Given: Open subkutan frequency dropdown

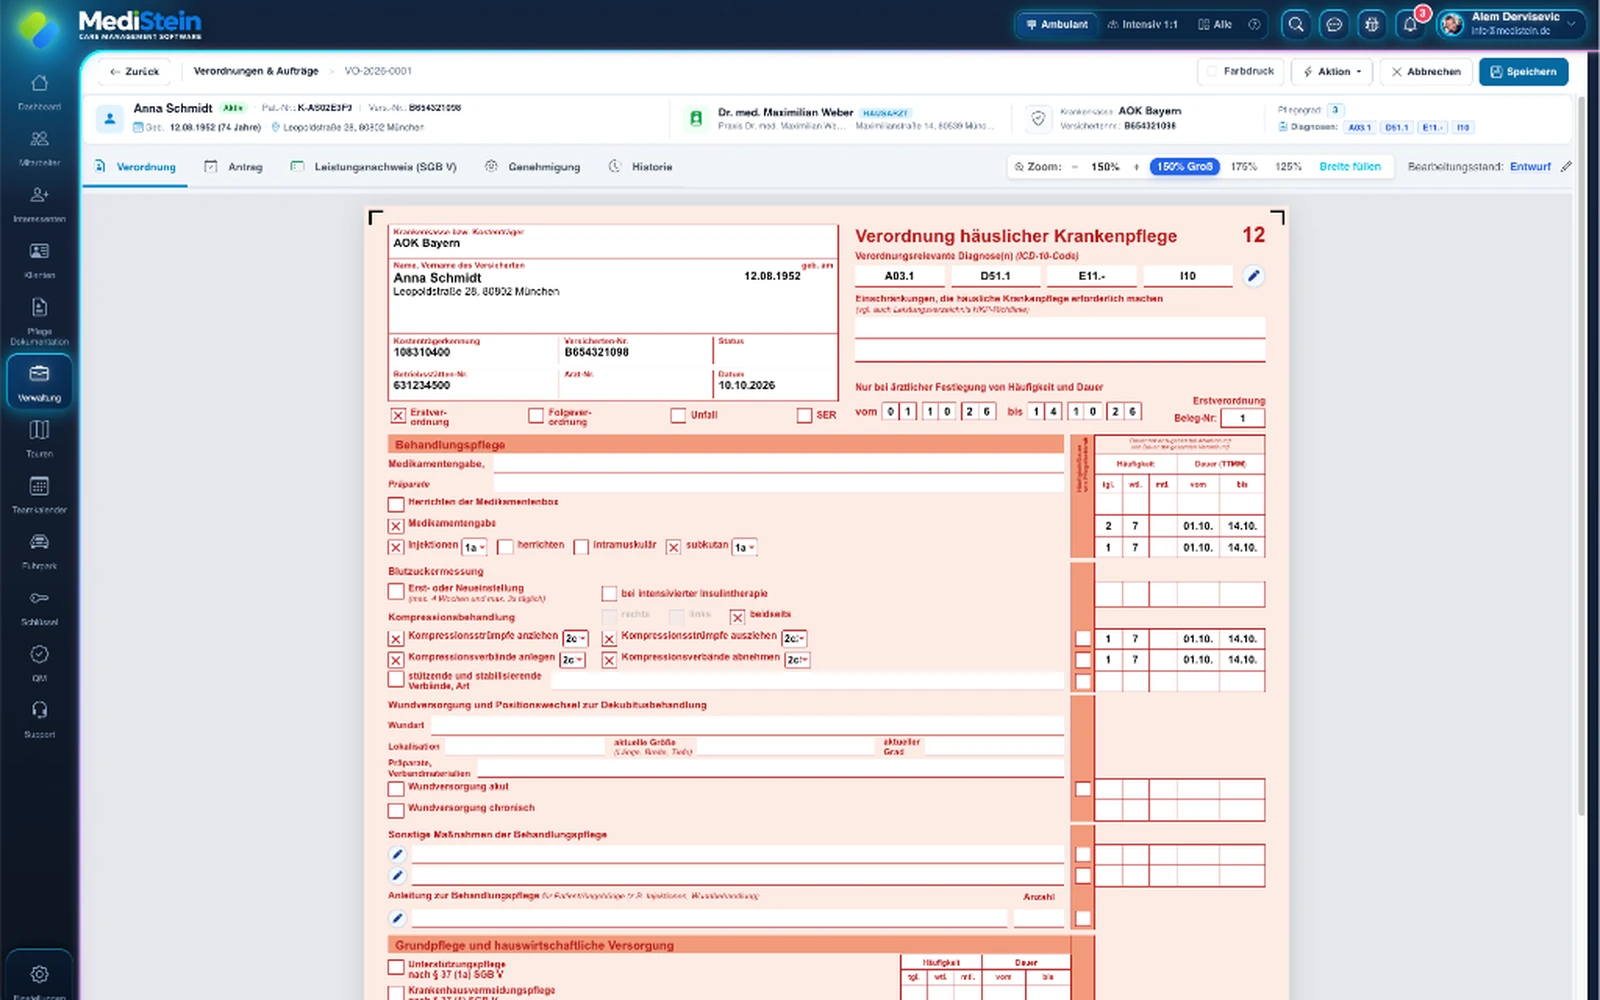Looking at the screenshot, I should click(745, 548).
